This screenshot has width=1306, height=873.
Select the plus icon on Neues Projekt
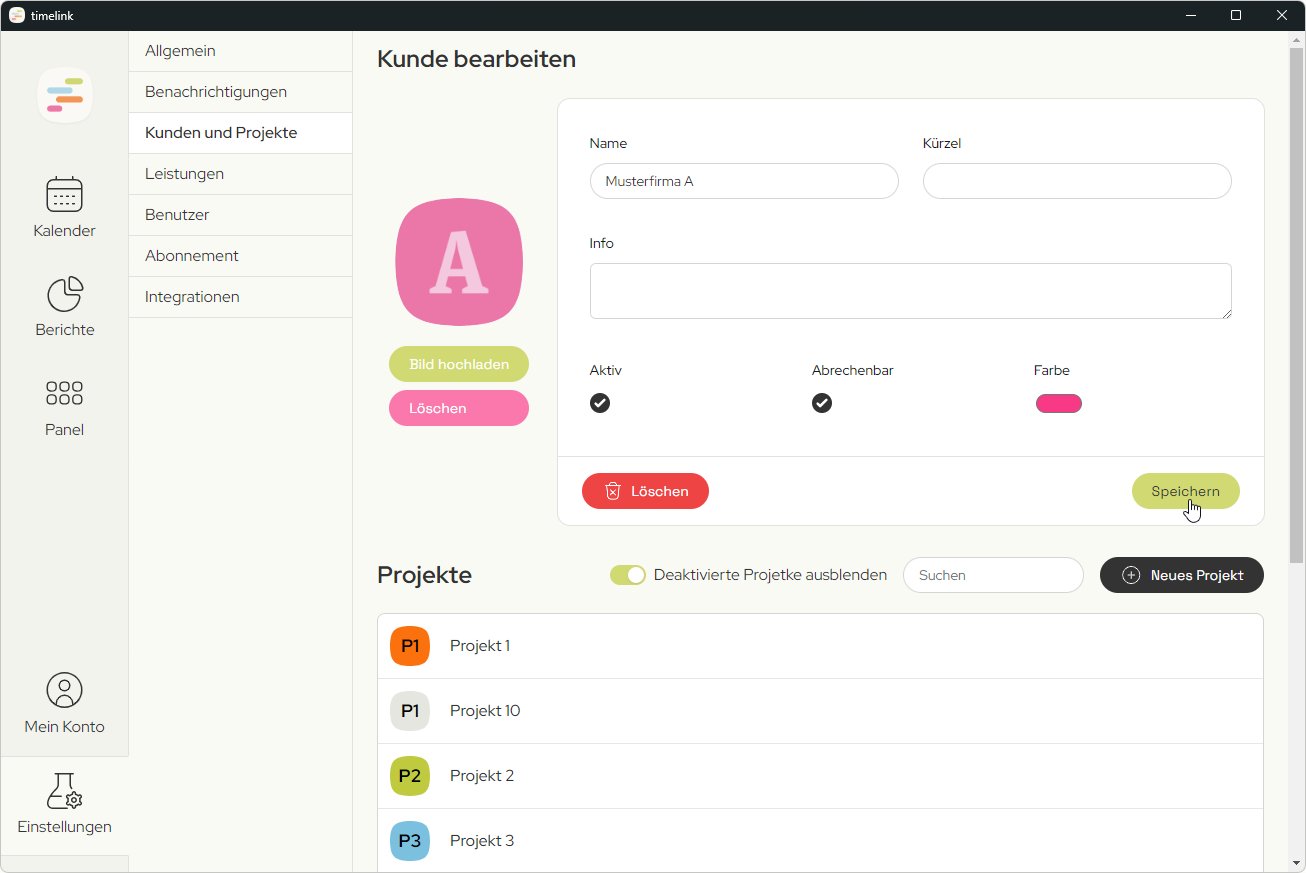pos(1130,575)
